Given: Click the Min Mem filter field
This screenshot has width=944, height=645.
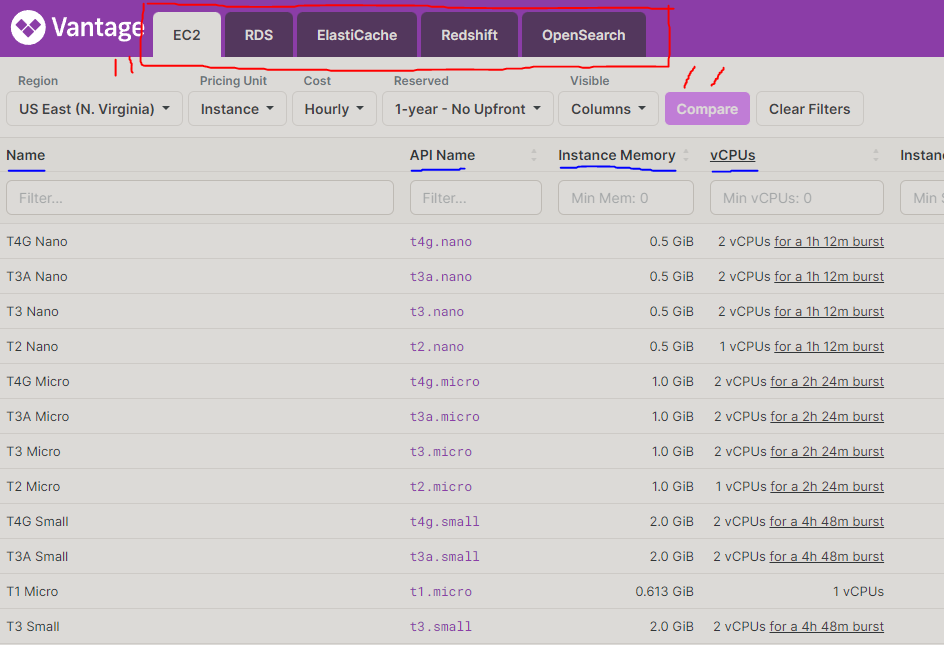Looking at the screenshot, I should coord(626,198).
